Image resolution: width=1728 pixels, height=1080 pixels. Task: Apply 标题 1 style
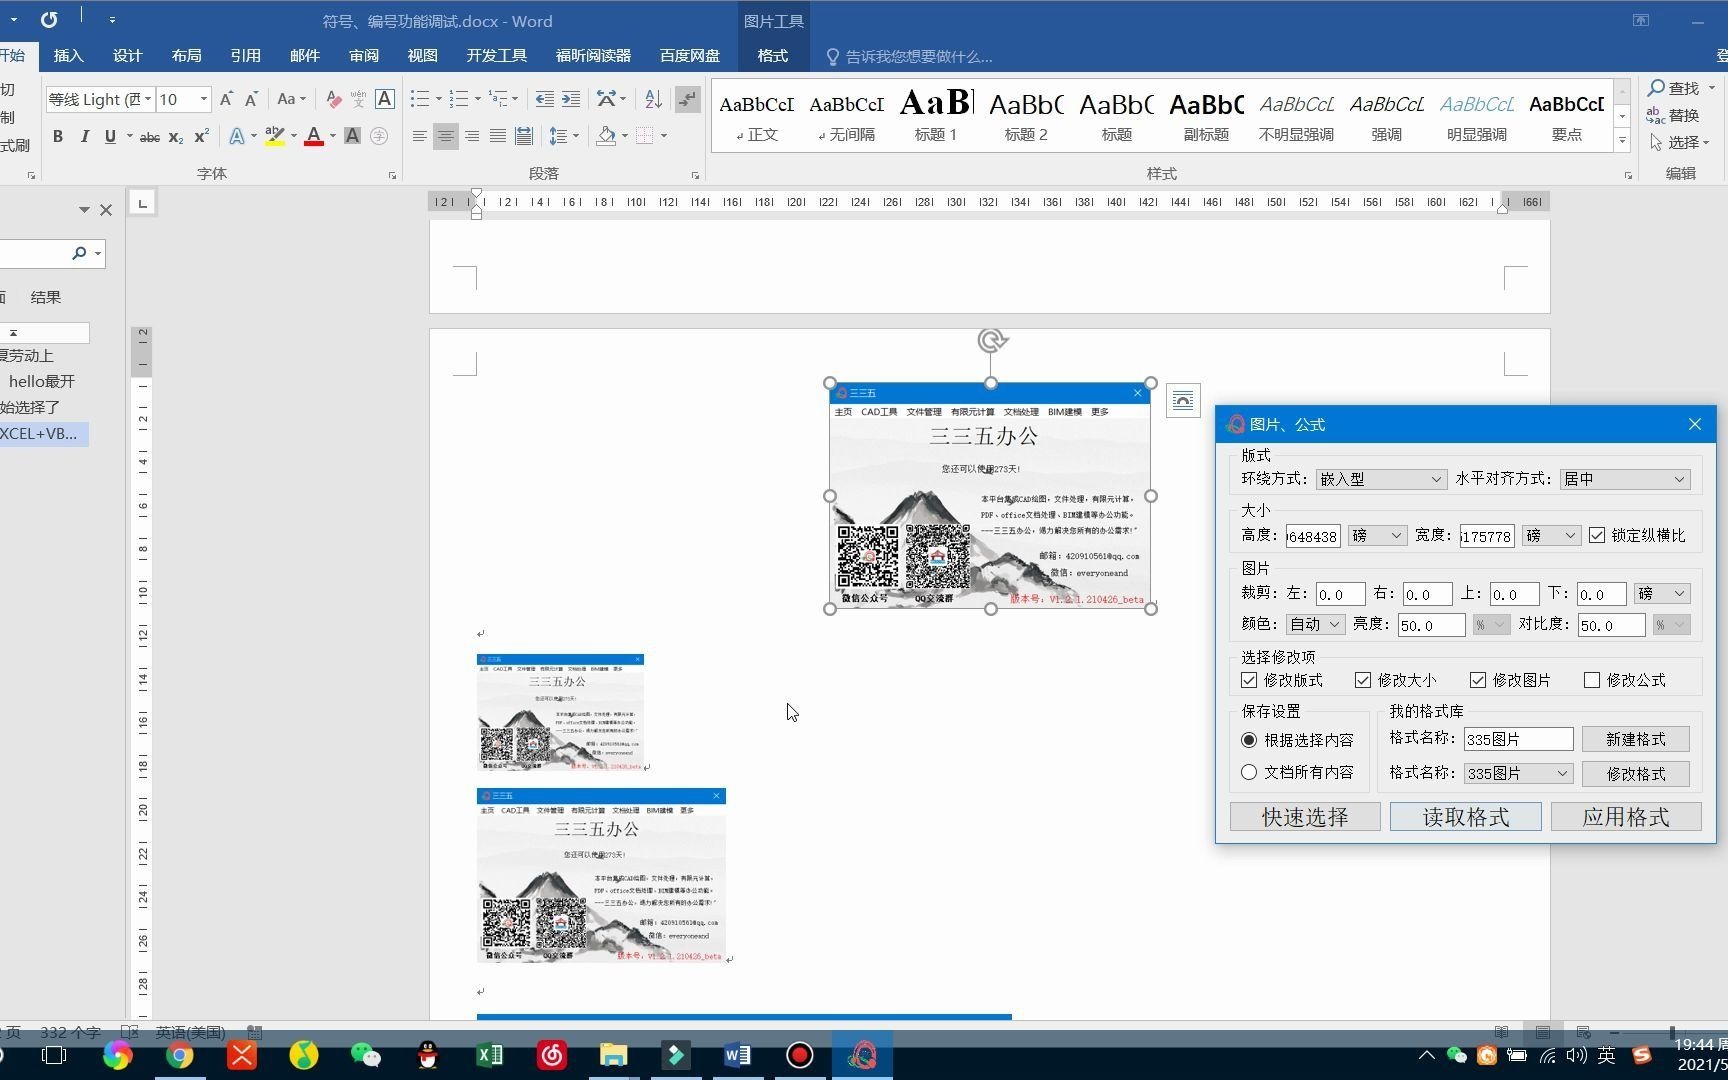coord(936,116)
